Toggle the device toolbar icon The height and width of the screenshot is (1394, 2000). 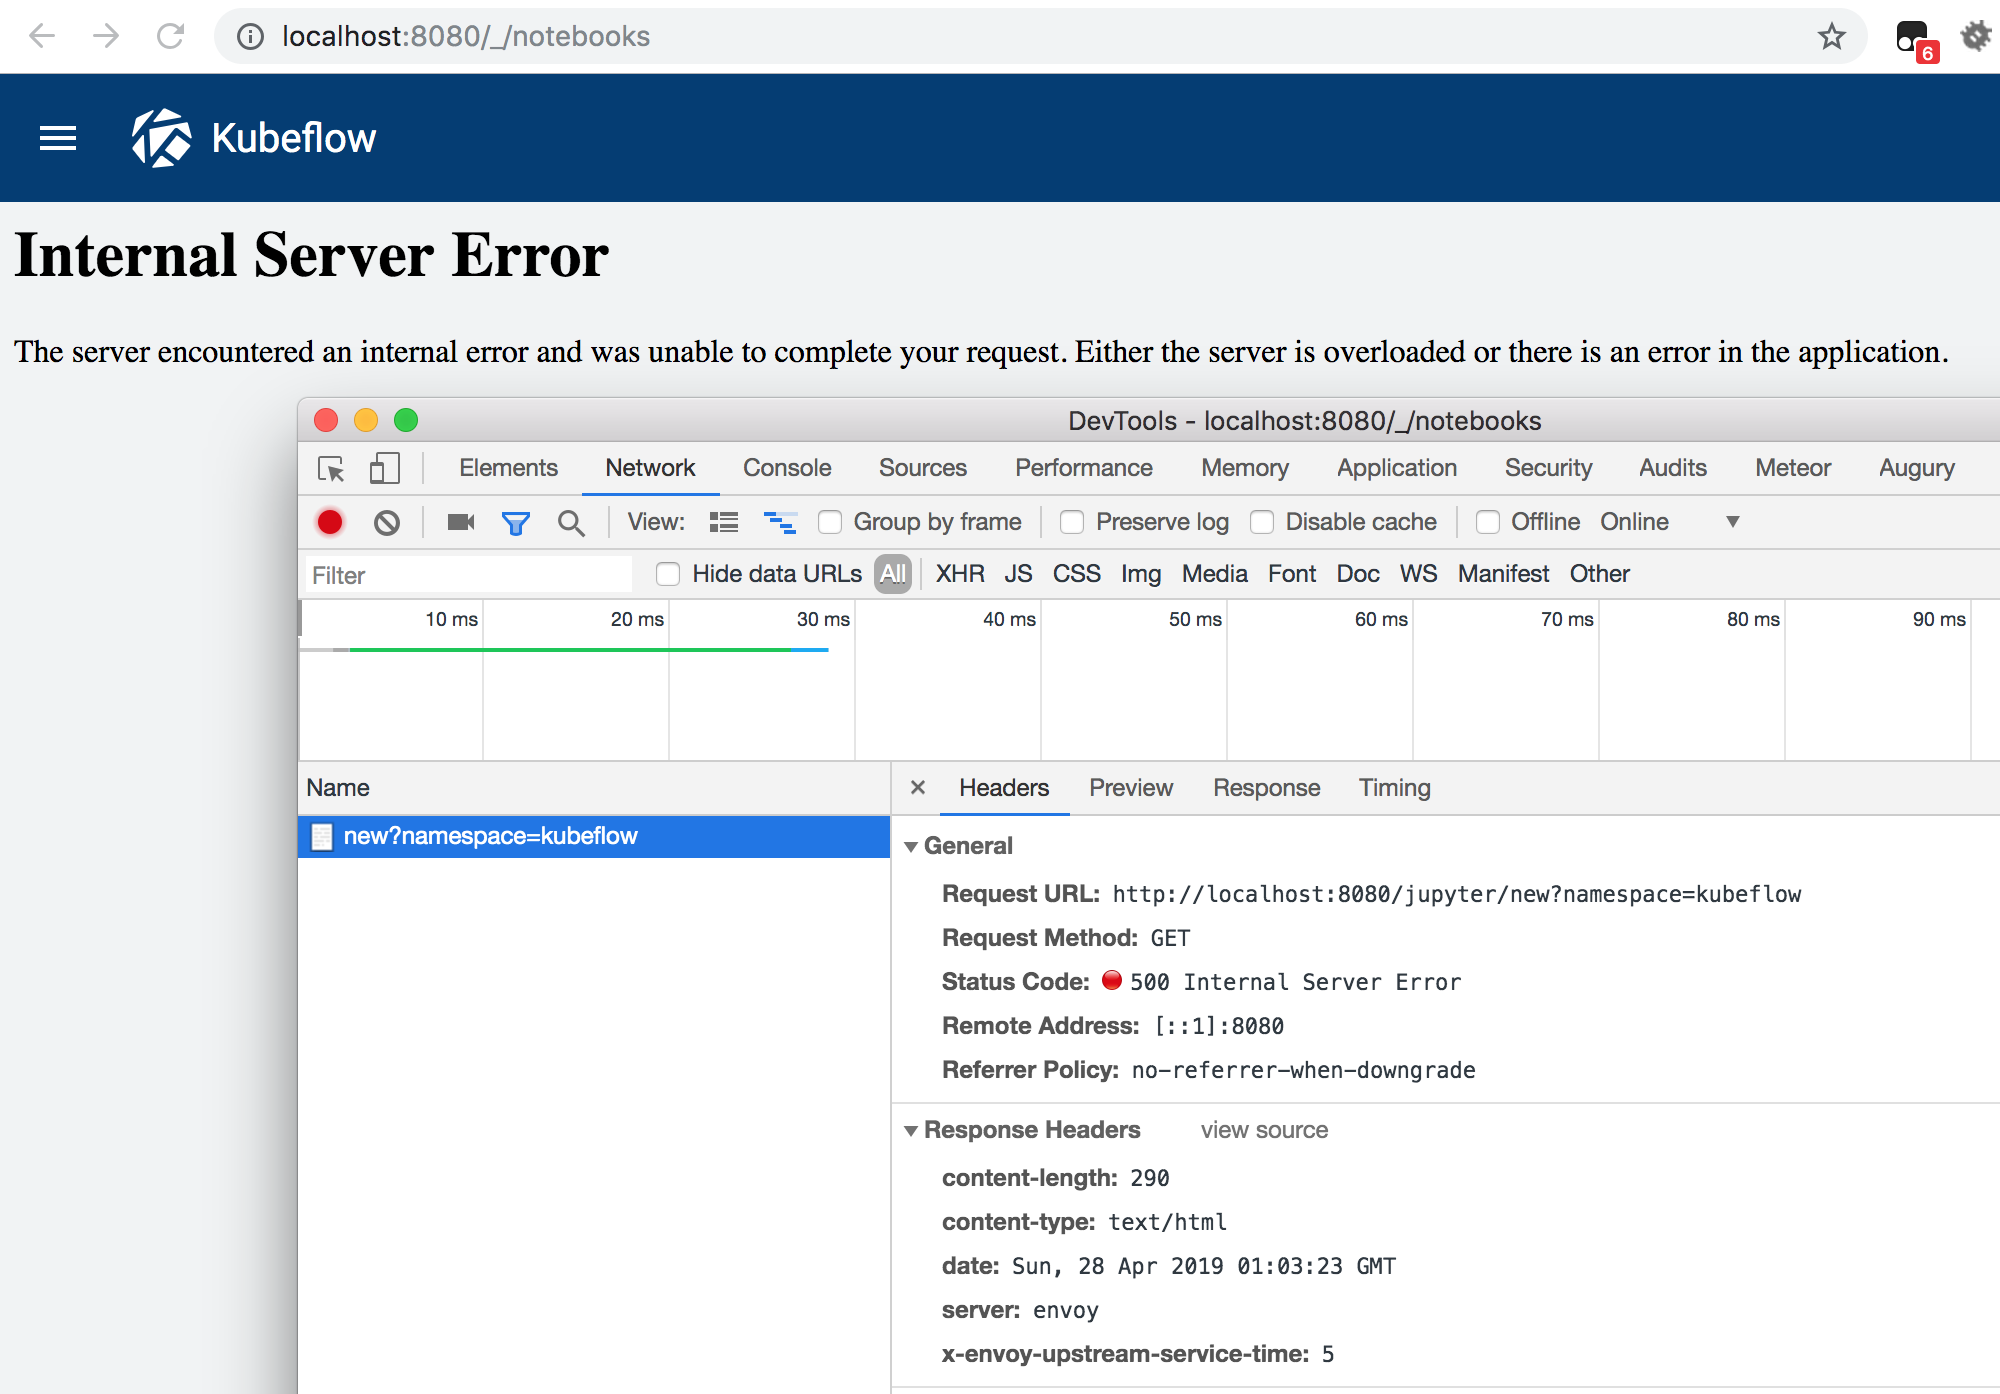tap(384, 468)
